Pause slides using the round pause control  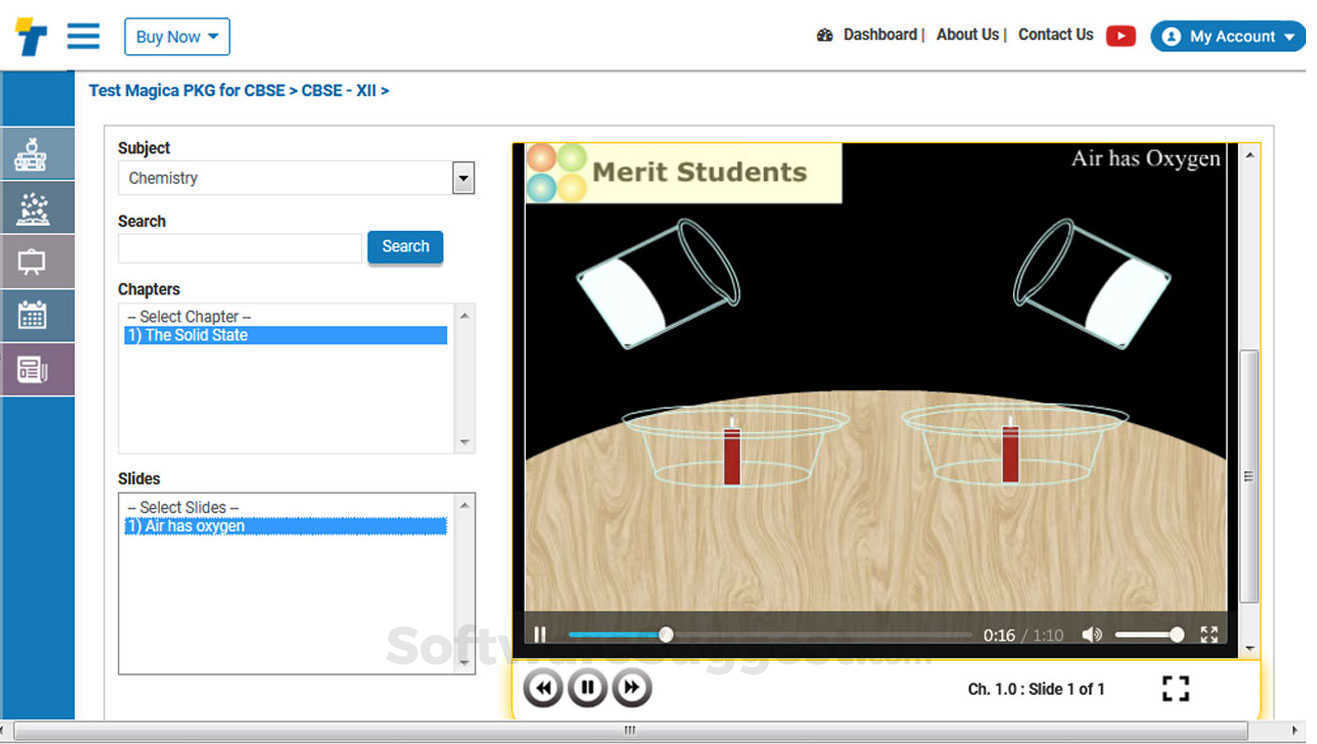(x=587, y=688)
